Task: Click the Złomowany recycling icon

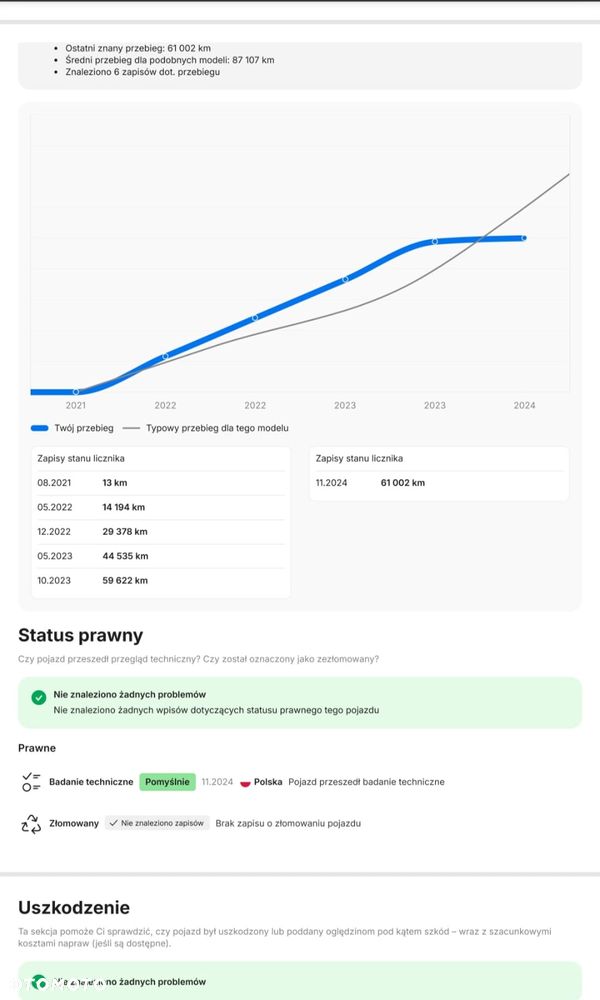Action: tap(31, 824)
